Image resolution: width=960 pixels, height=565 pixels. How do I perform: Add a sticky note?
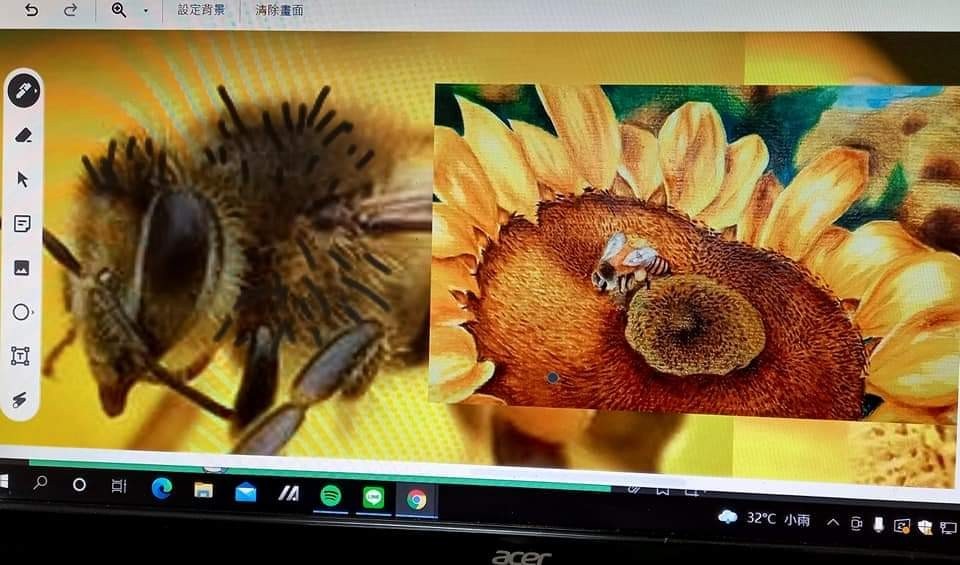[22, 223]
